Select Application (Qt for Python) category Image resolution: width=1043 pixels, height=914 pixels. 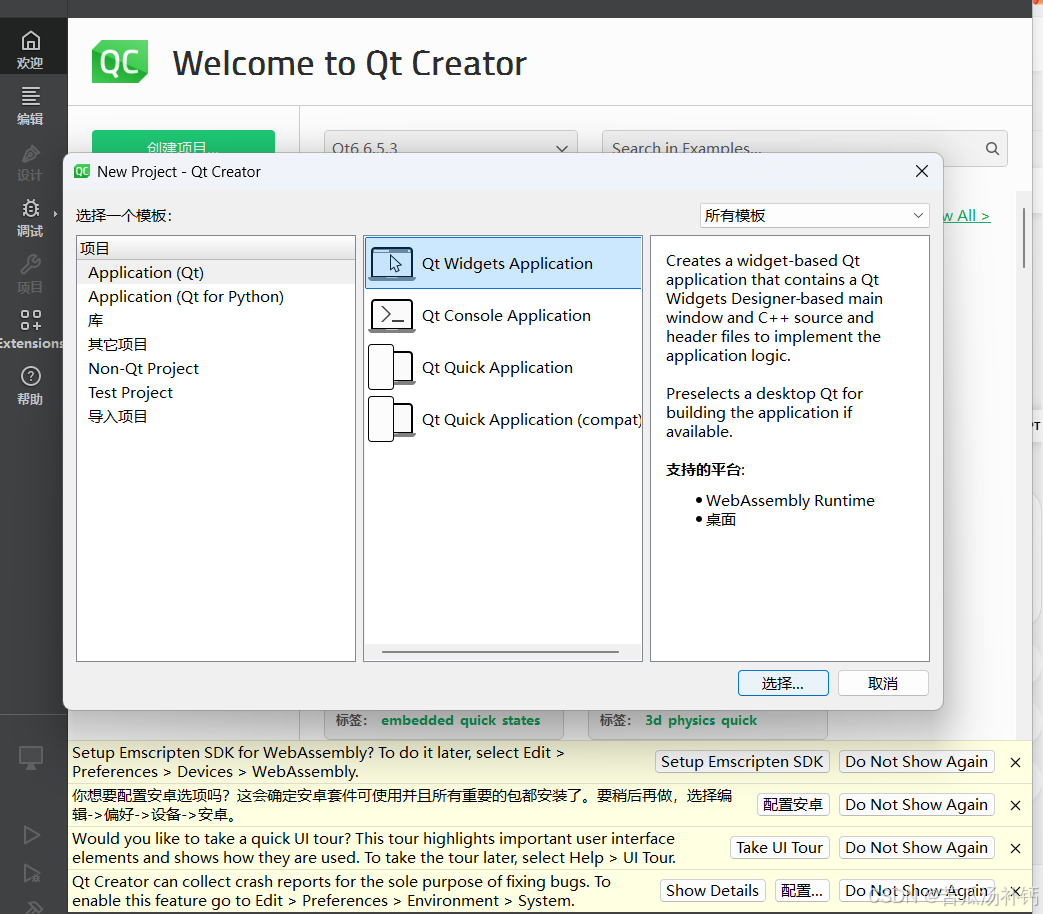pyautogui.click(x=216, y=297)
